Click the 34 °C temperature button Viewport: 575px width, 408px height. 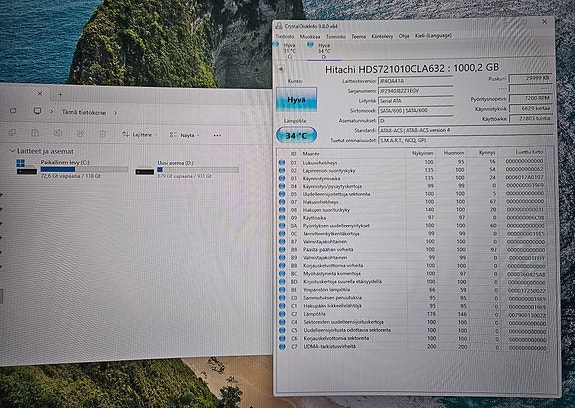coord(296,136)
